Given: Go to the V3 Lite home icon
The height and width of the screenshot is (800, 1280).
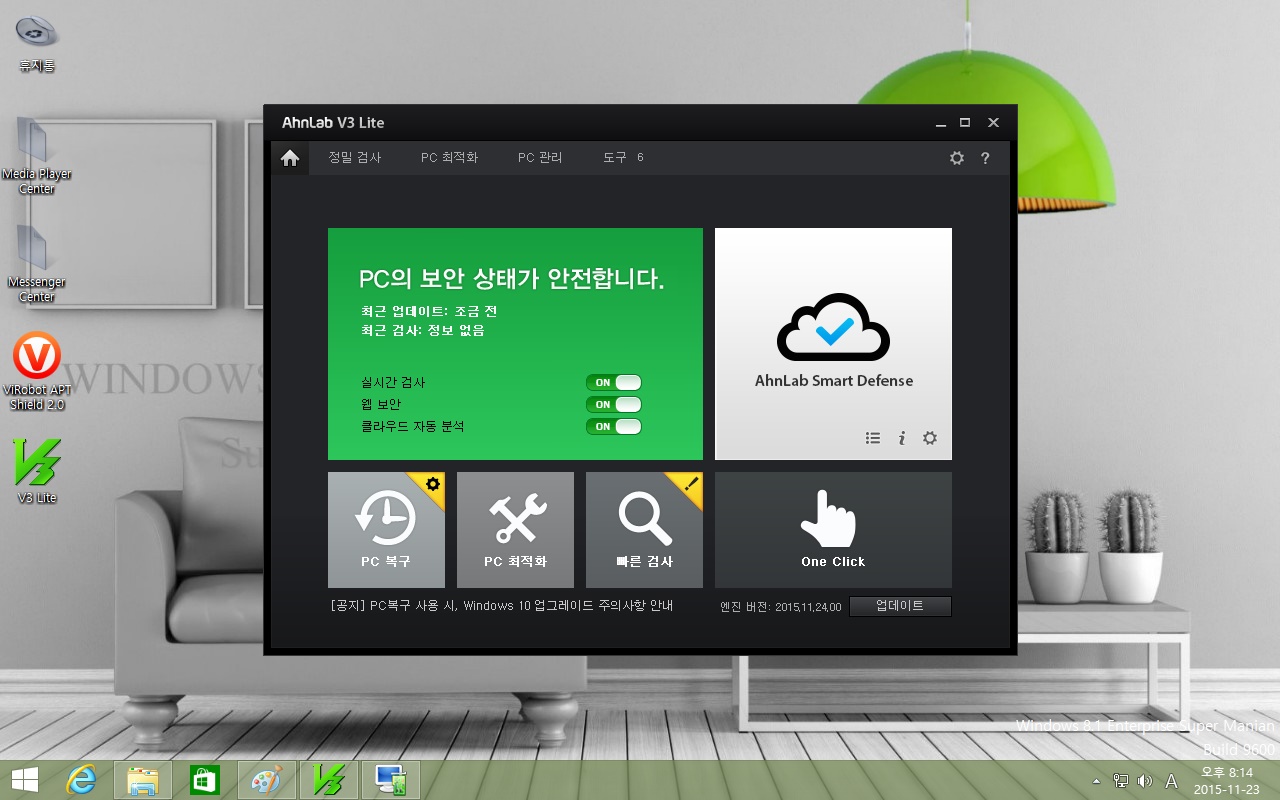Looking at the screenshot, I should (290, 158).
